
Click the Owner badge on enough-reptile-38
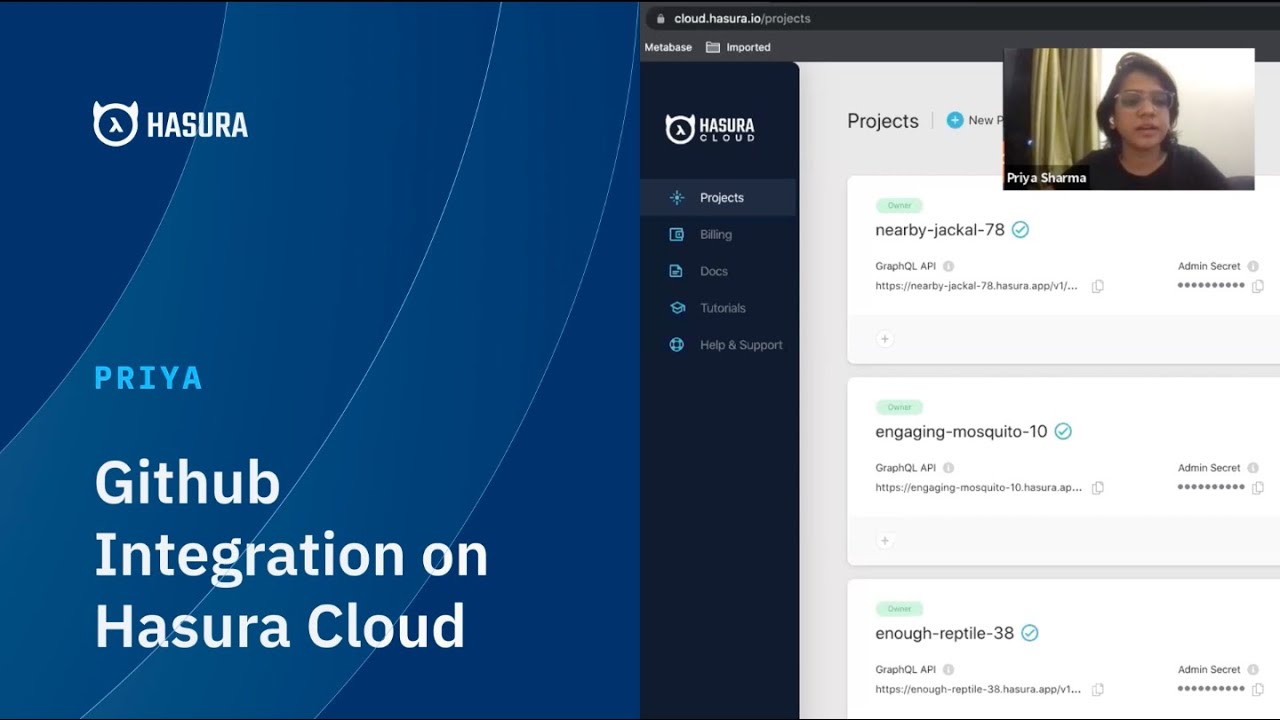pos(899,608)
